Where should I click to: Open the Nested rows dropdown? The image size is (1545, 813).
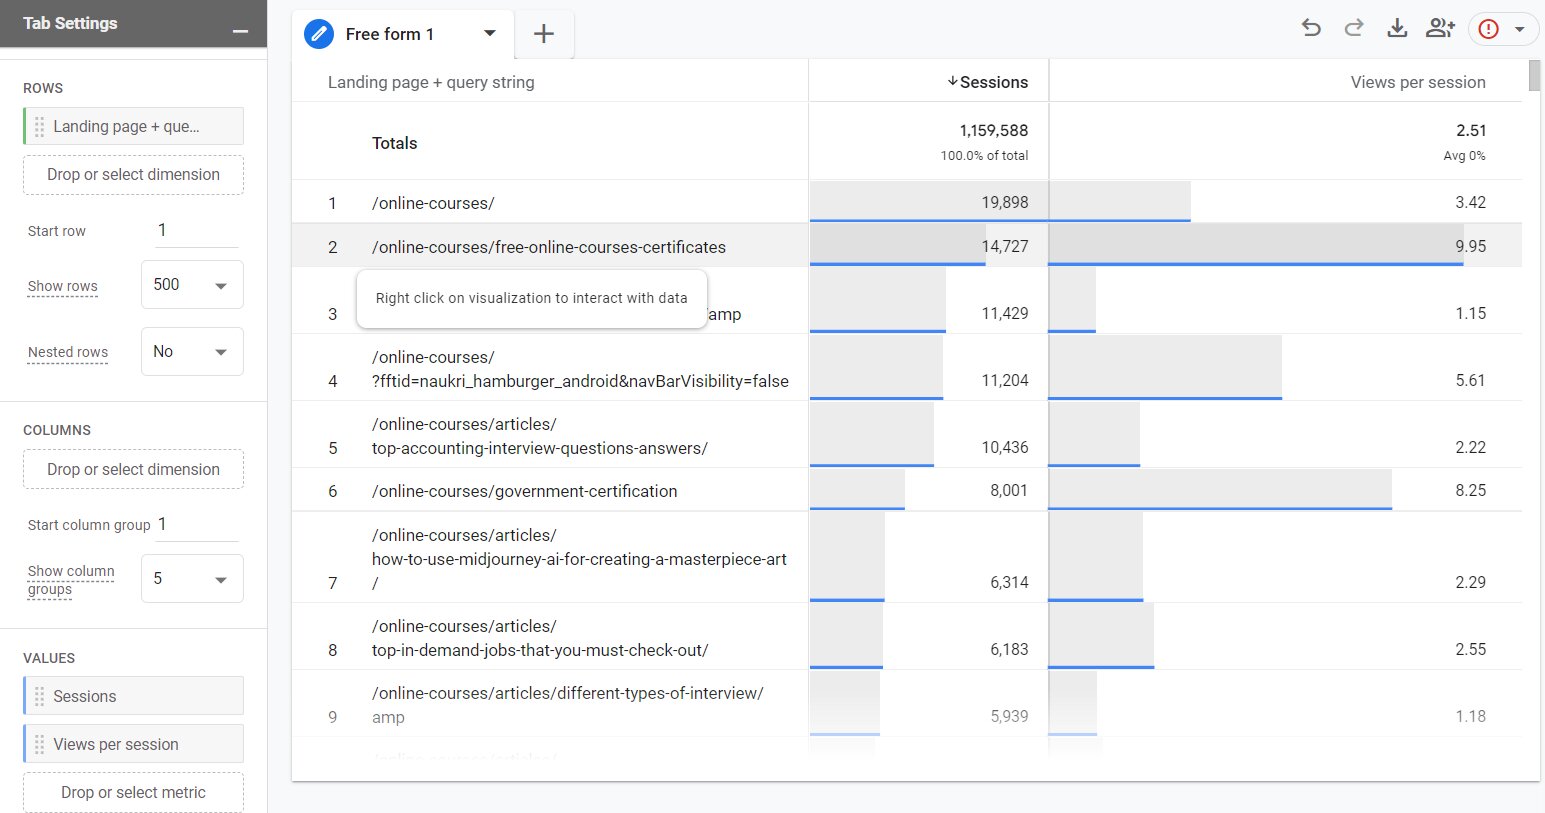(192, 351)
